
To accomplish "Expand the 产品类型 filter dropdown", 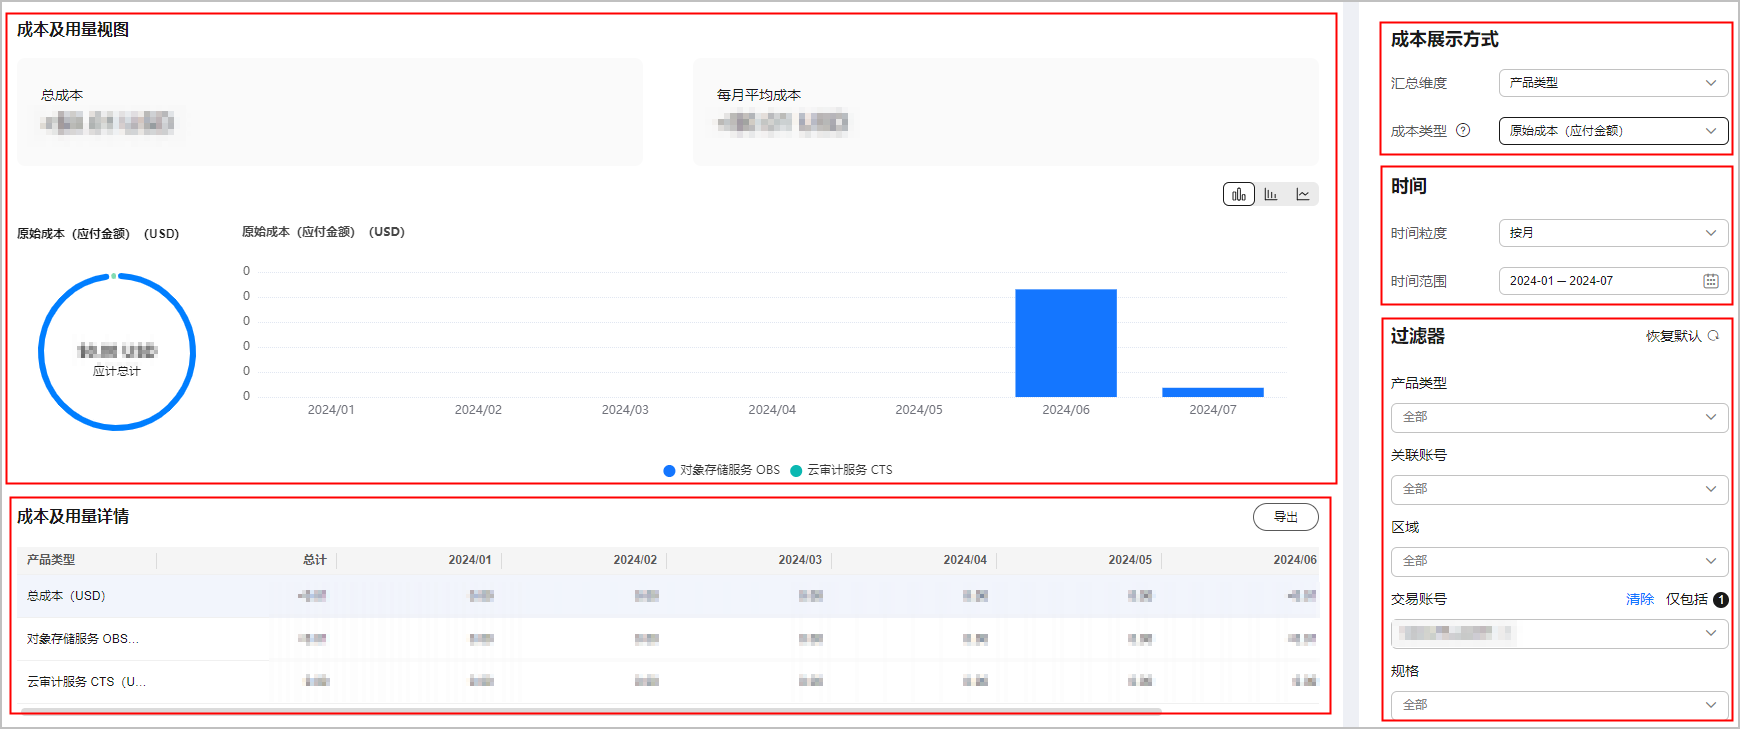I will (1558, 417).
